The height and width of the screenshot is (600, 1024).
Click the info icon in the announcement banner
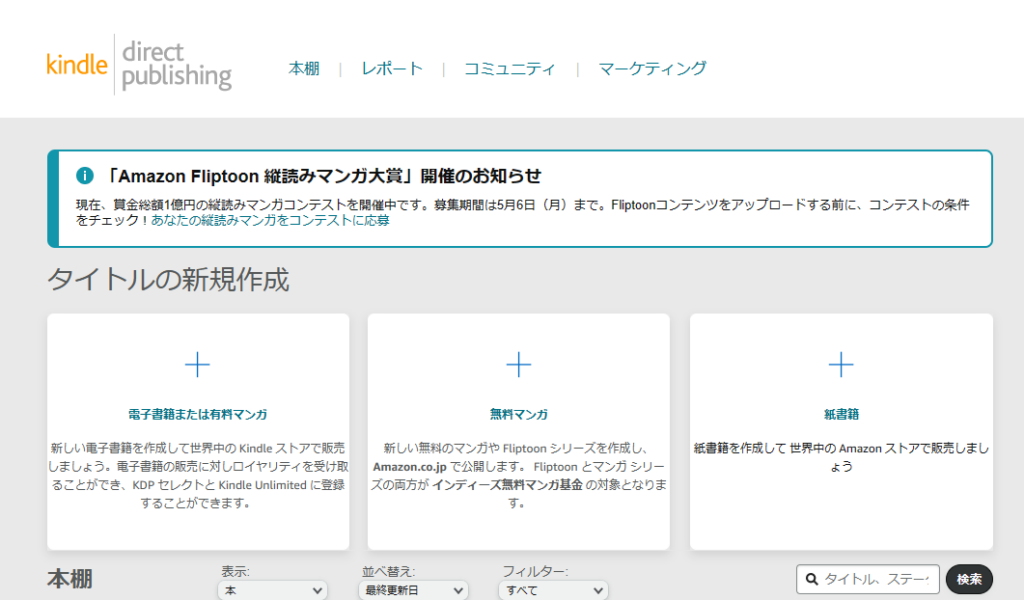tap(85, 176)
